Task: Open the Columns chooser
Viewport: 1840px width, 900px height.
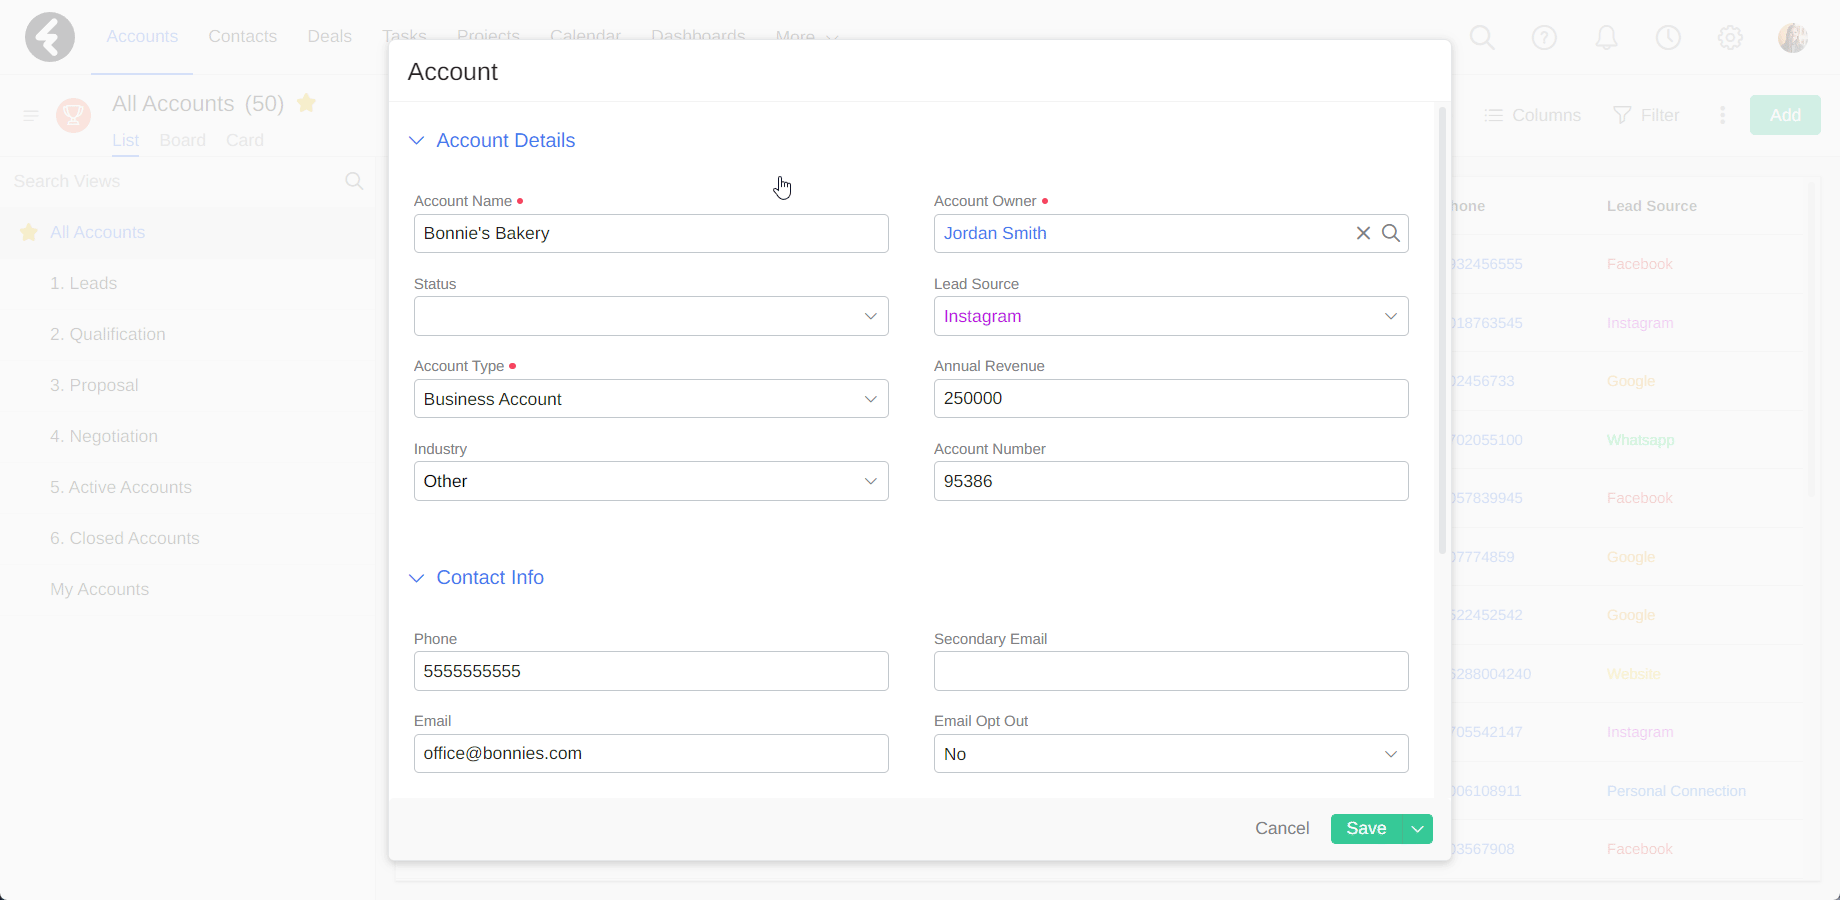Action: click(1533, 115)
